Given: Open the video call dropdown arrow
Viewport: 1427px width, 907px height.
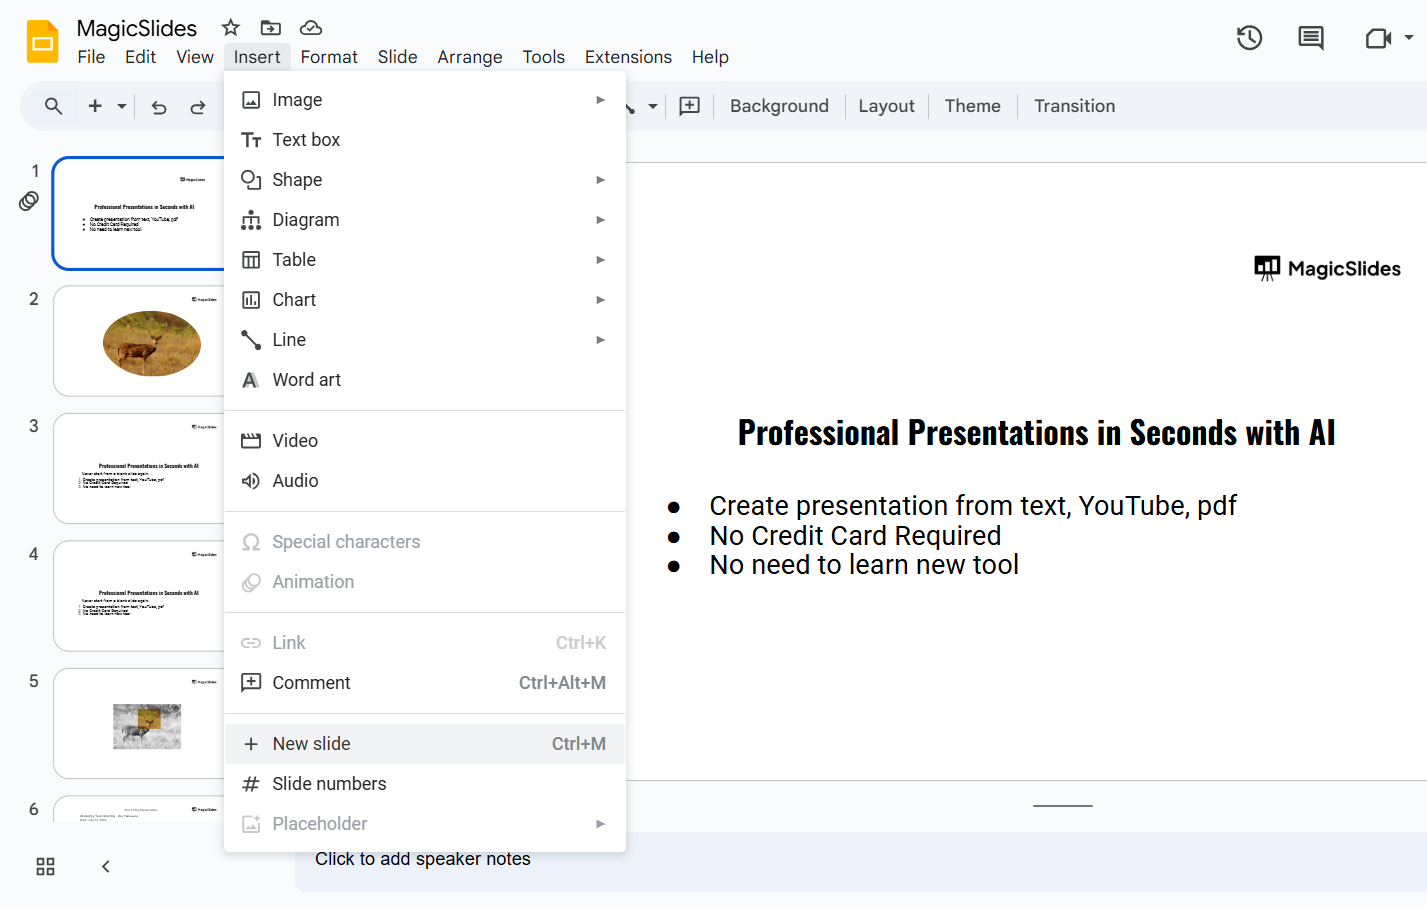Looking at the screenshot, I should pos(1409,38).
